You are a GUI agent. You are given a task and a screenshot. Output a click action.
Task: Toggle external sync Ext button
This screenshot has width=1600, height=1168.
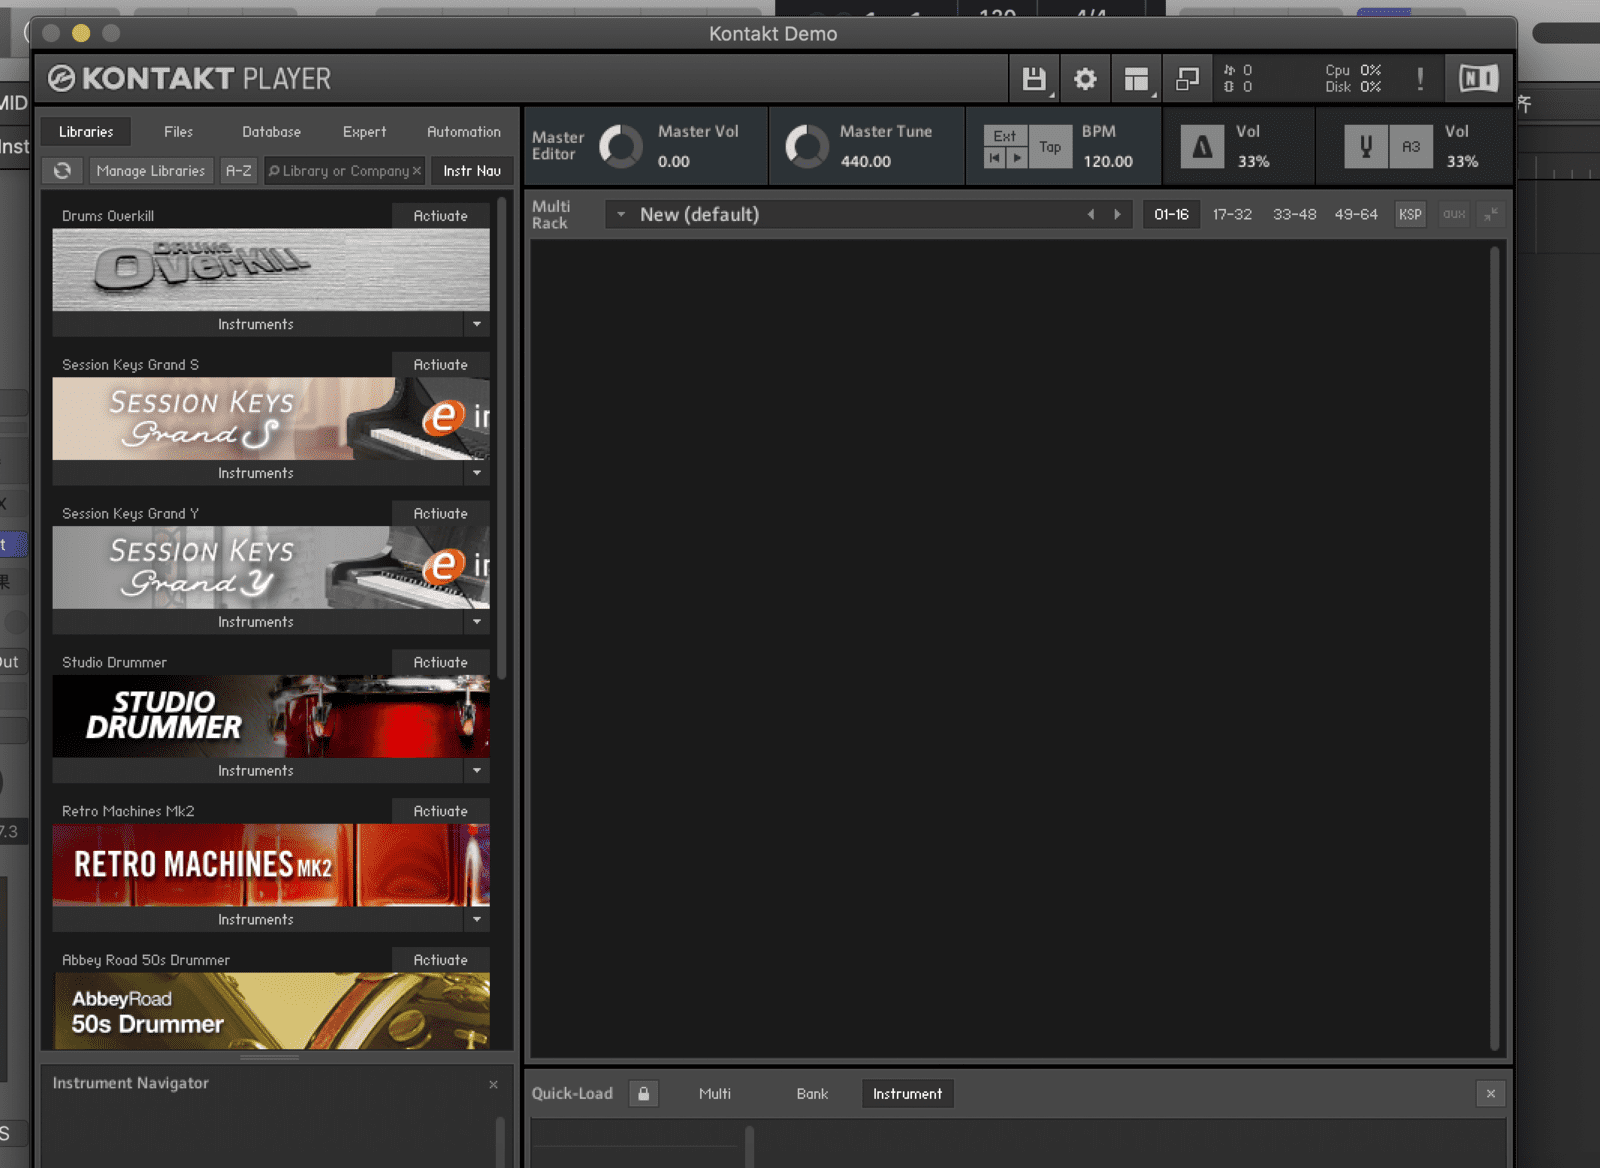[1005, 137]
